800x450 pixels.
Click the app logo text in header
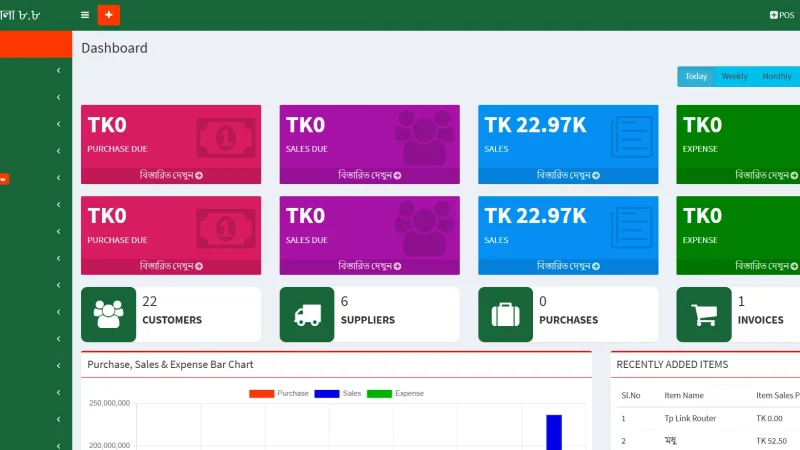pyautogui.click(x=20, y=15)
